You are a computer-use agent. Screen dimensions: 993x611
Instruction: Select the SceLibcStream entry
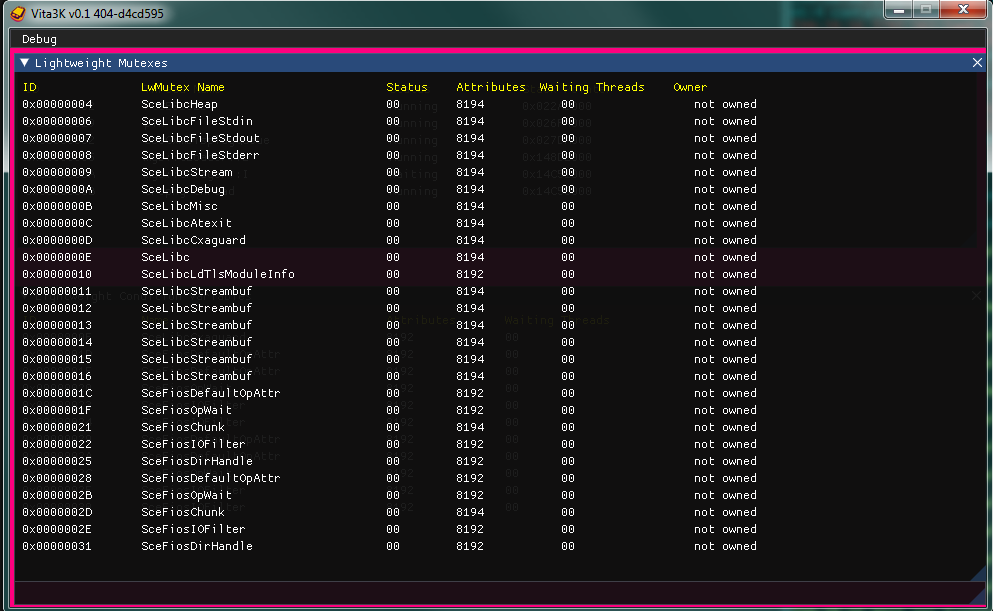point(186,173)
